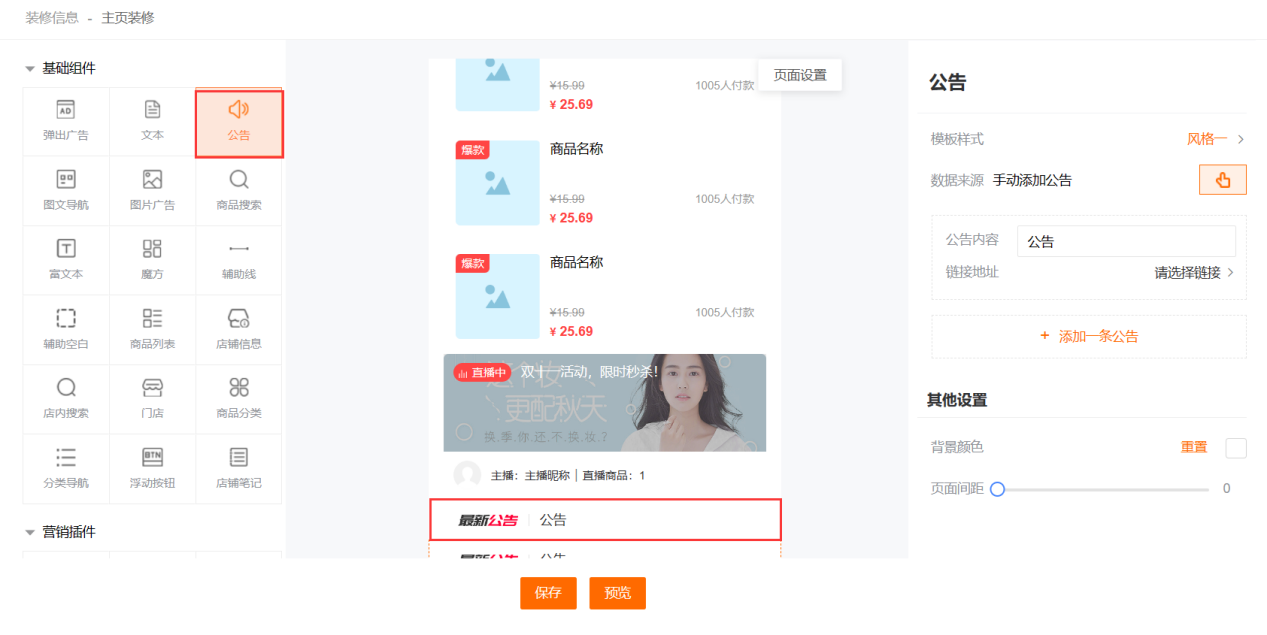The height and width of the screenshot is (635, 1267).
Task: Select the 店铺信息 store info component
Action: pyautogui.click(x=239, y=329)
